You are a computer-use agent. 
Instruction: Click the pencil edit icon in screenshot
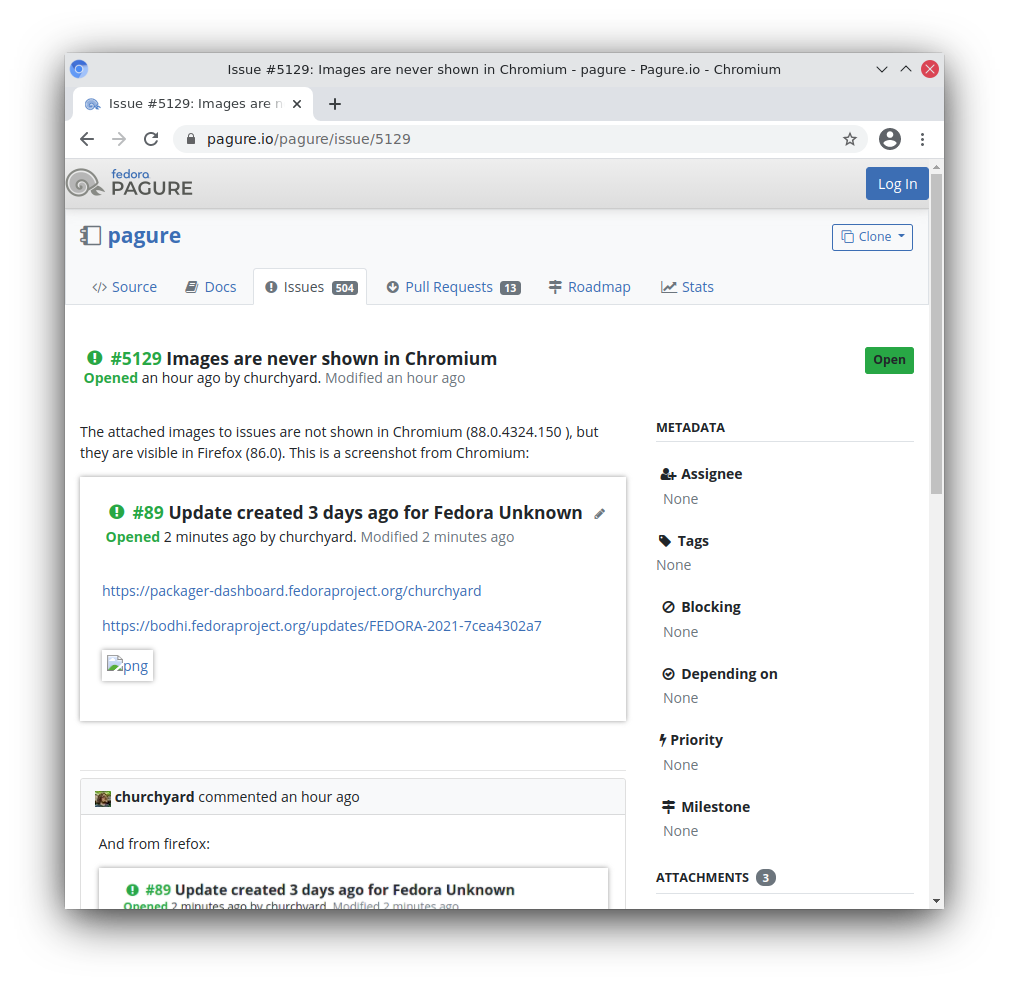point(600,514)
